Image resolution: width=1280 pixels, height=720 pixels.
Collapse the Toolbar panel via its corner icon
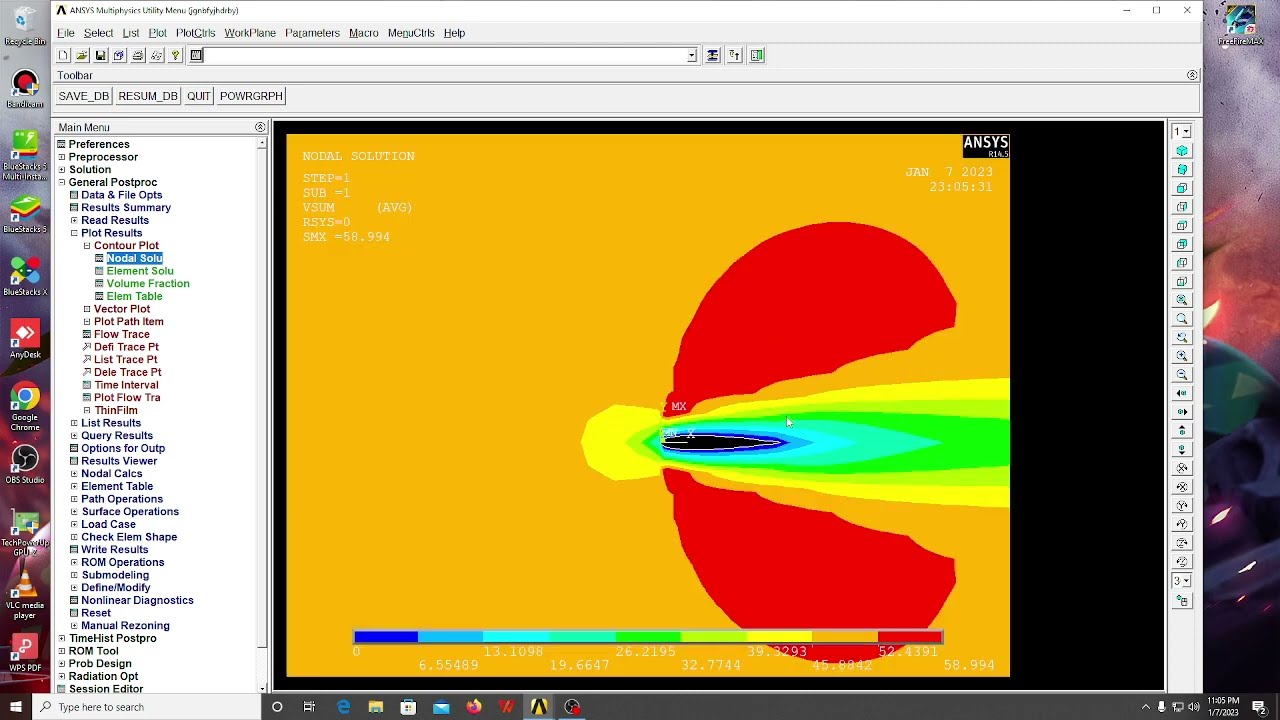click(x=1192, y=75)
